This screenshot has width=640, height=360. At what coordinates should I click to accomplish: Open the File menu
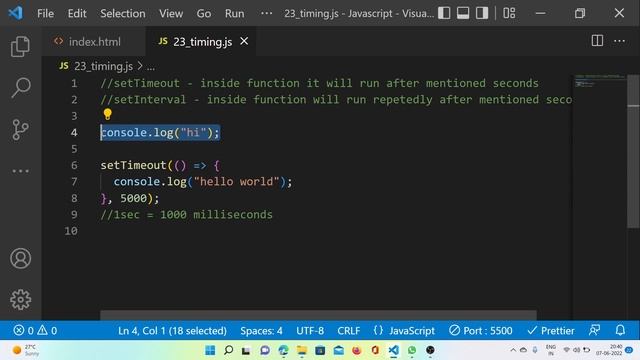45,13
